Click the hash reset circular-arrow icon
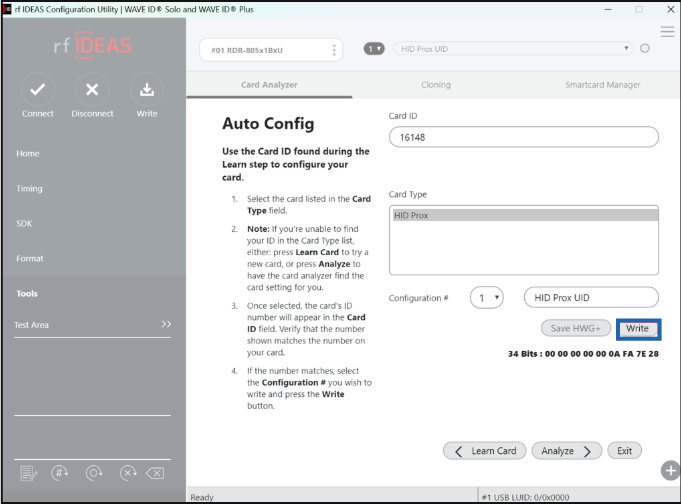Image resolution: width=681 pixels, height=504 pixels. tap(60, 473)
